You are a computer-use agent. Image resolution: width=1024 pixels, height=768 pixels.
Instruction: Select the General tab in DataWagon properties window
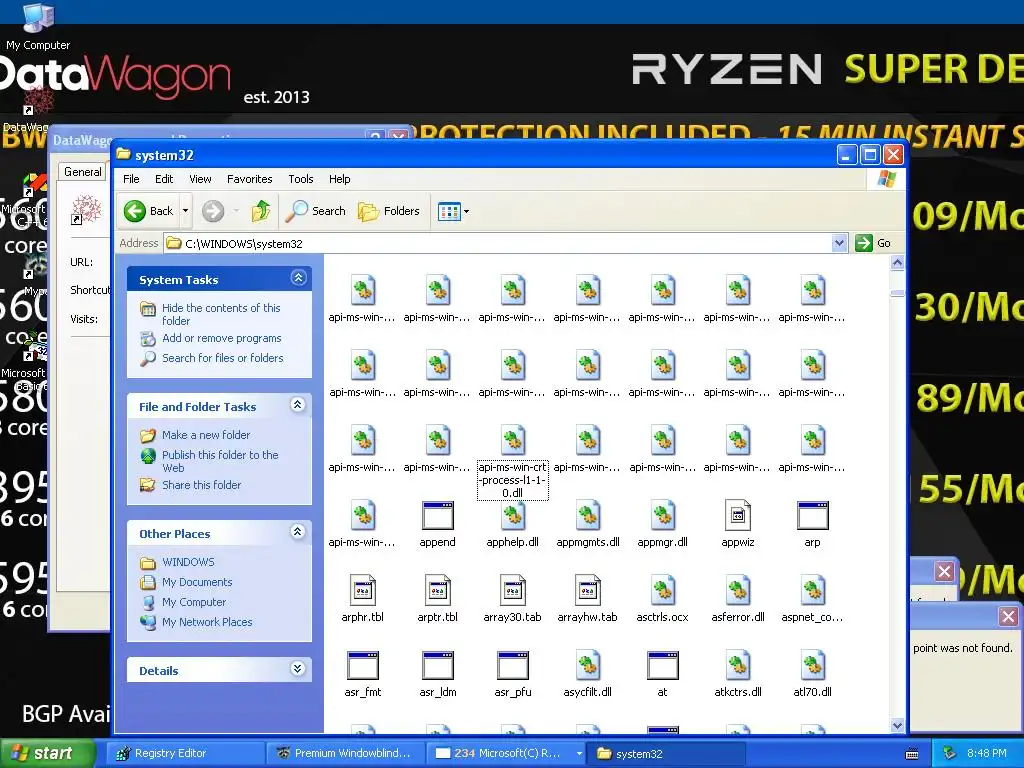83,172
